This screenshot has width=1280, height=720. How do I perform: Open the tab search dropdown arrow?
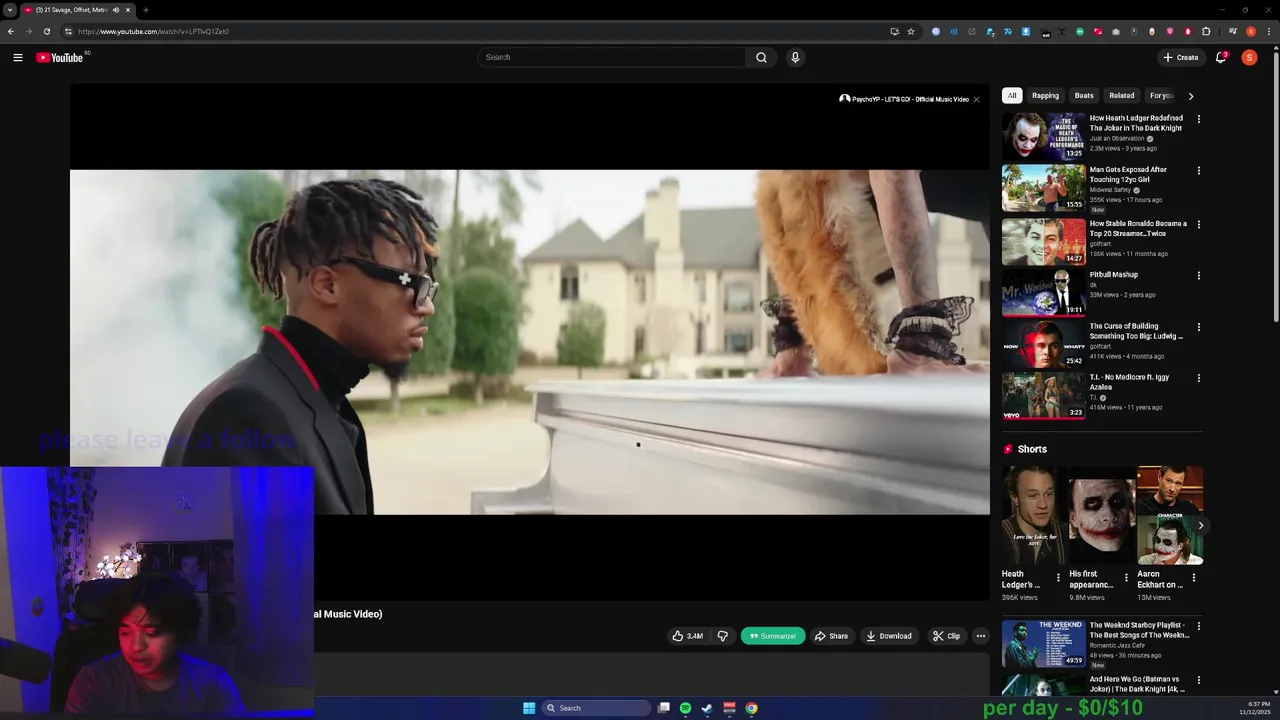[x=9, y=10]
